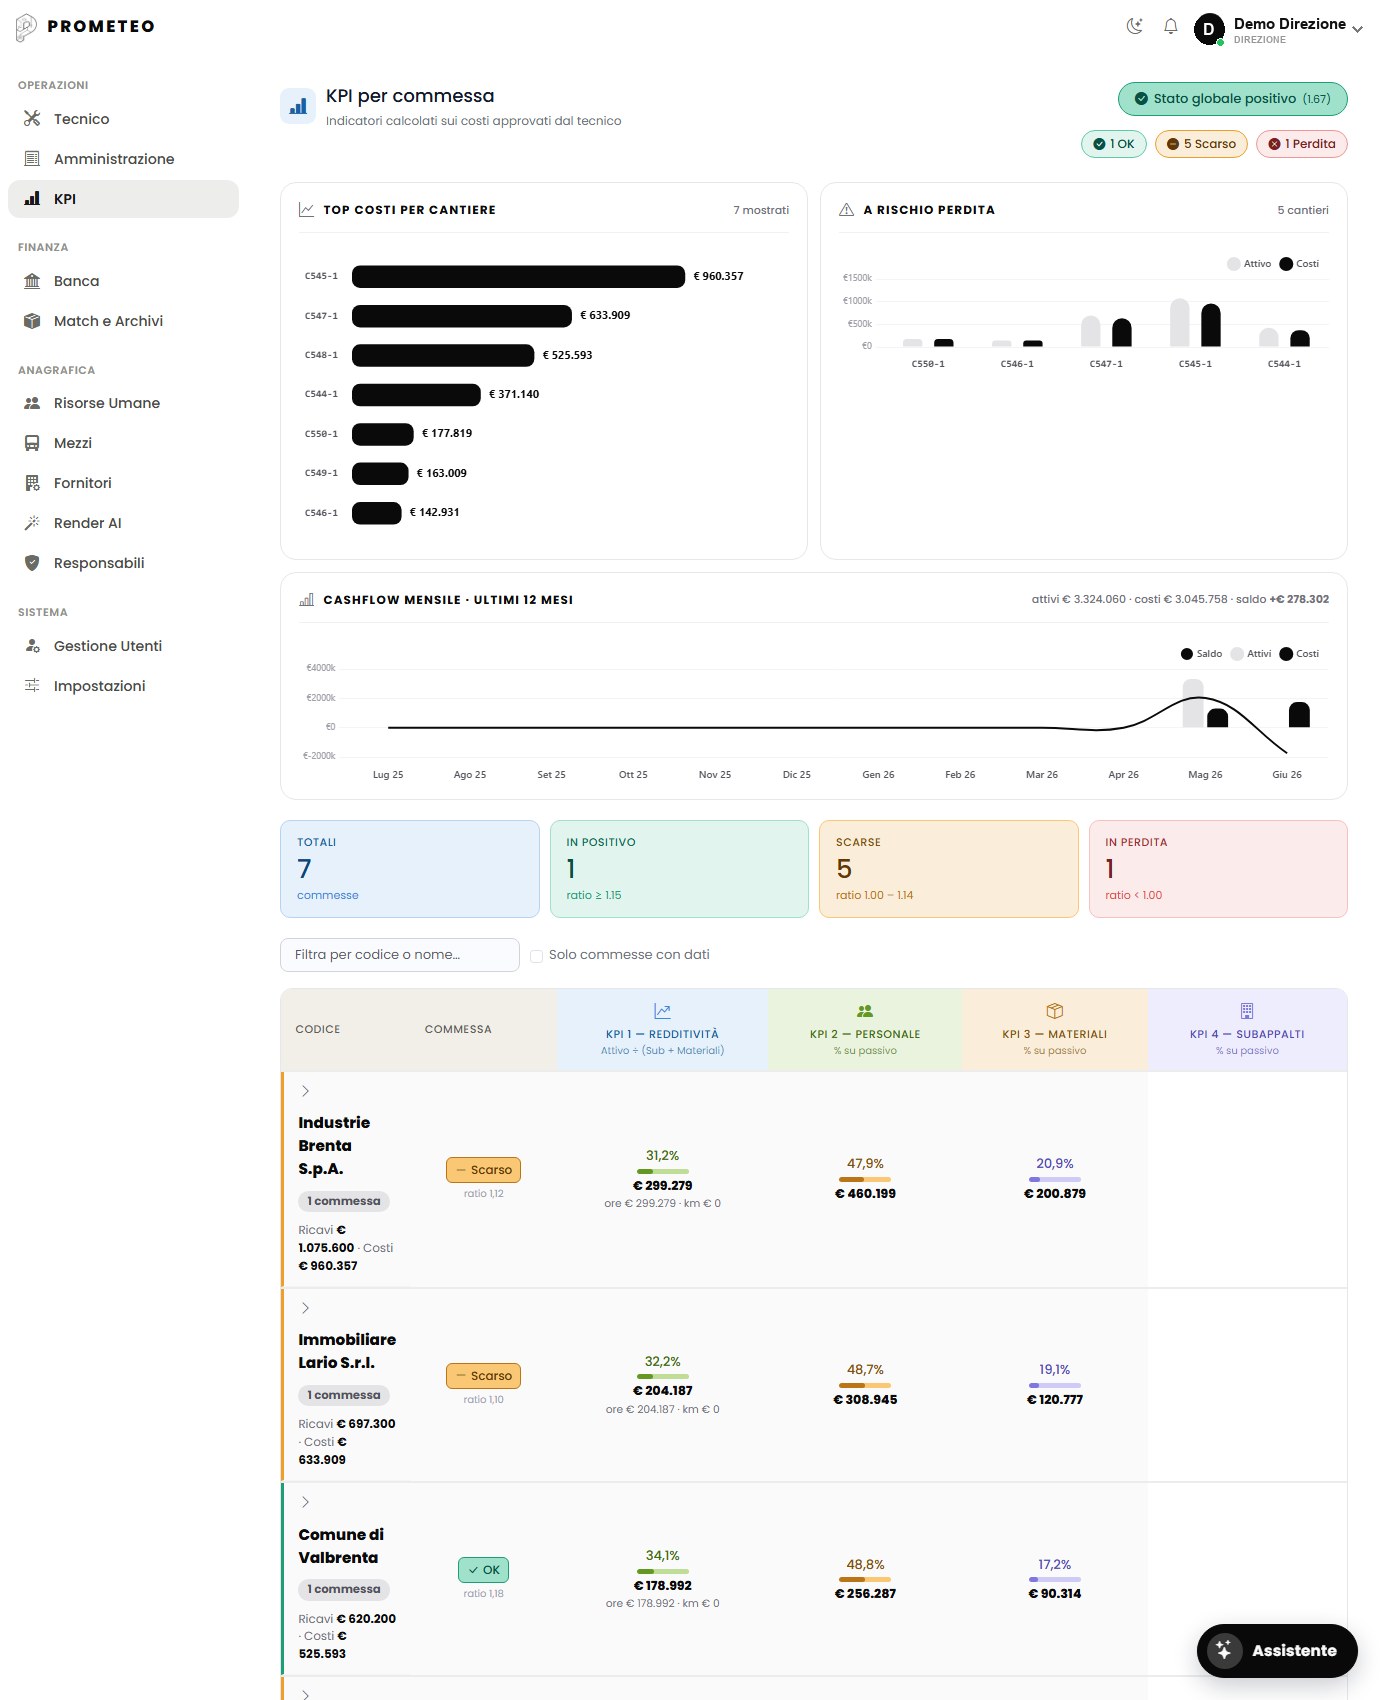Filter by 1 Perdita badge

1302,144
